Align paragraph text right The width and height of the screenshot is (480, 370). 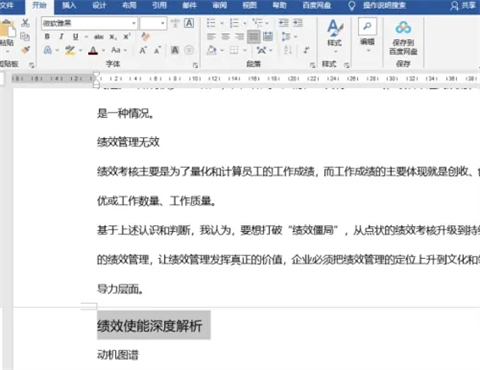point(239,36)
